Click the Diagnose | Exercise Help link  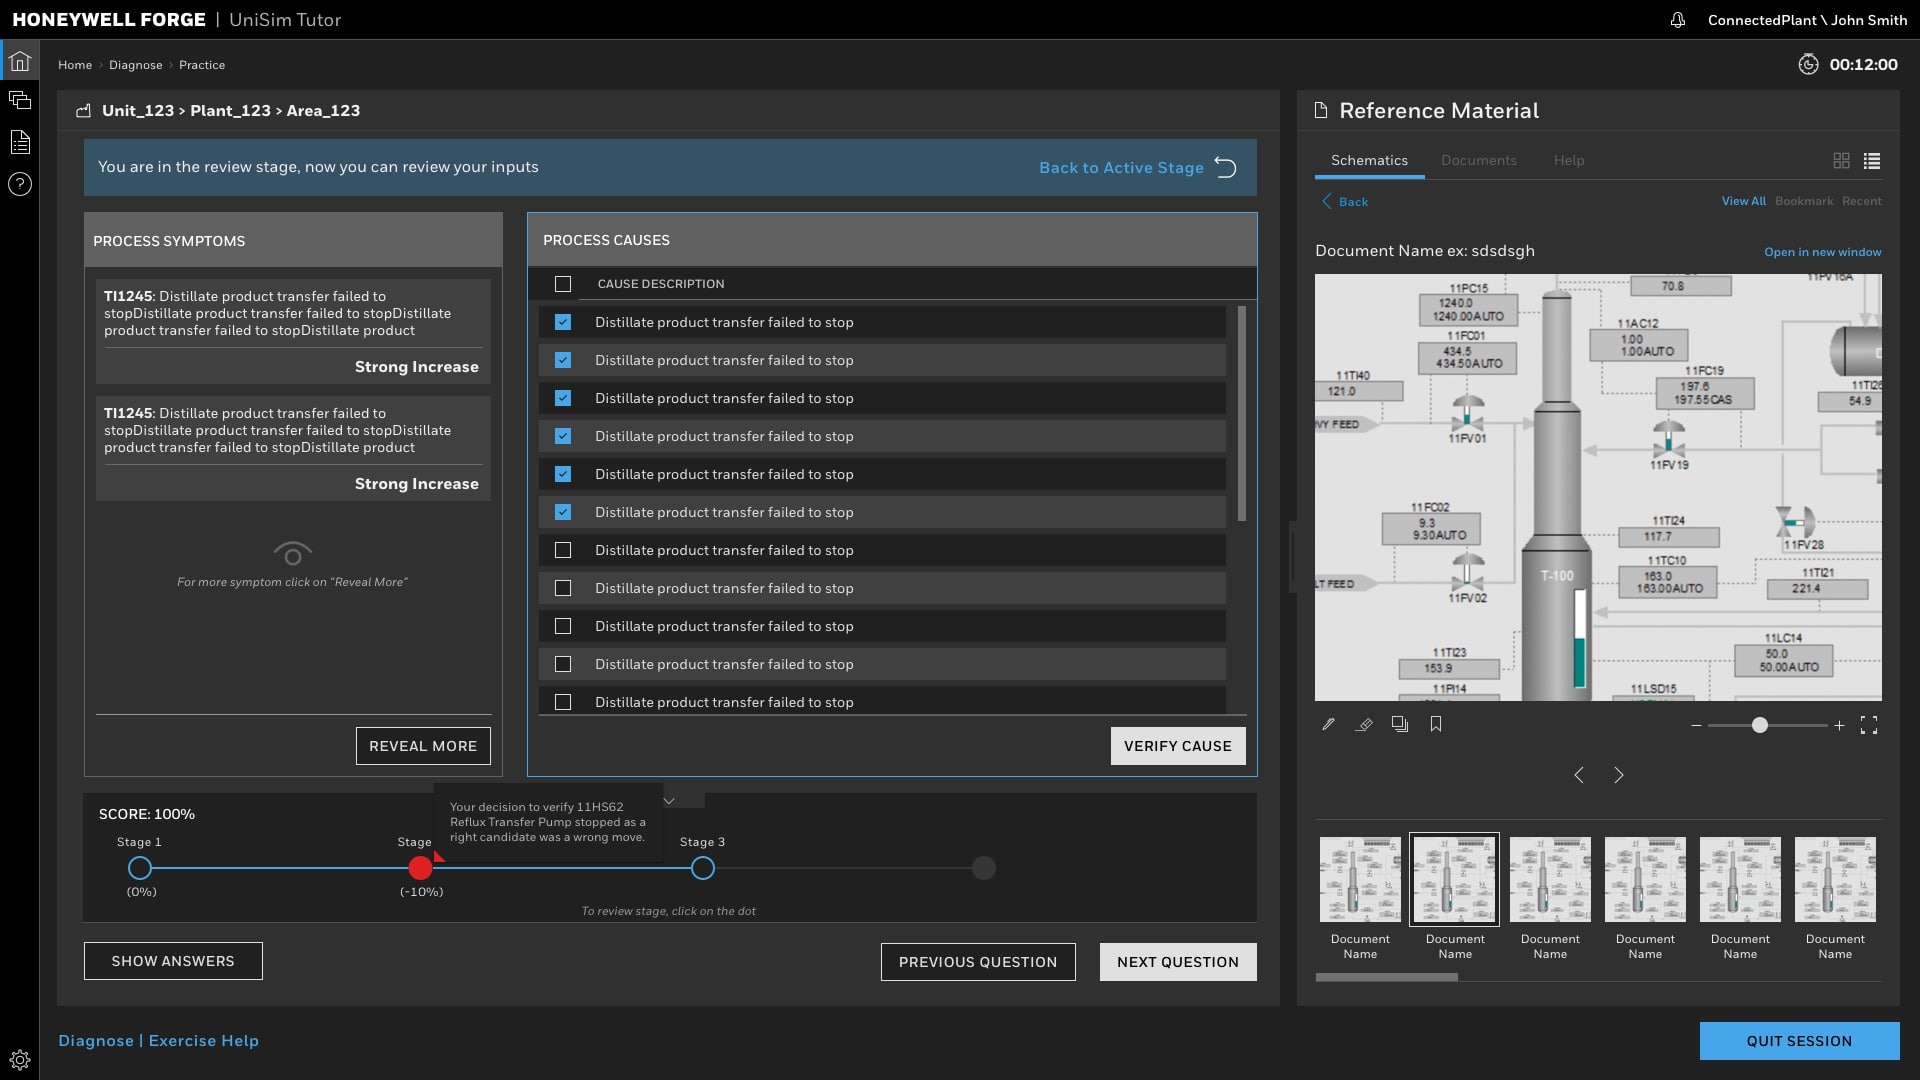158,1041
